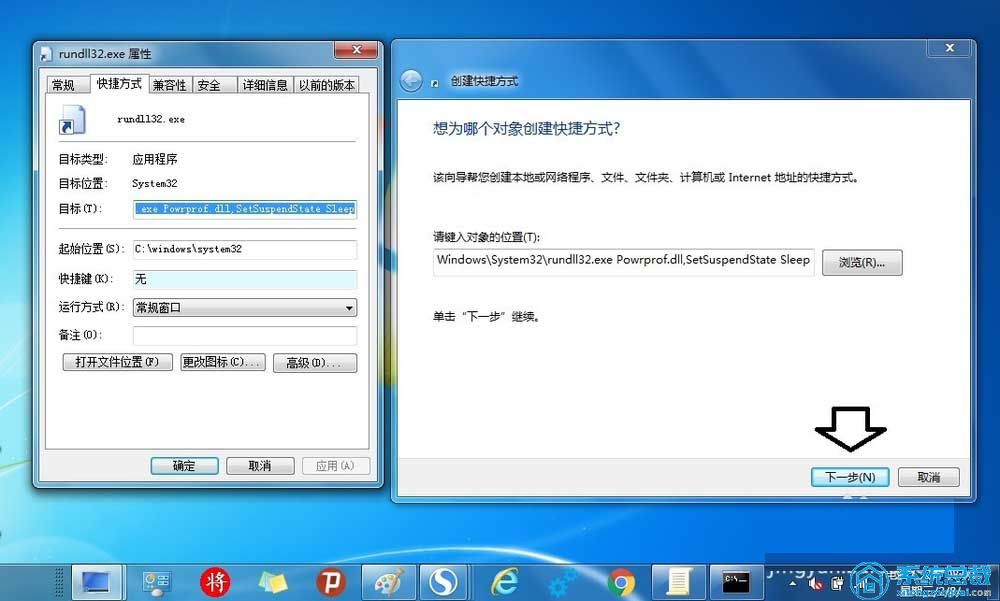Open 高级(D)... settings
Screen dimensions: 1000x601
click(314, 363)
